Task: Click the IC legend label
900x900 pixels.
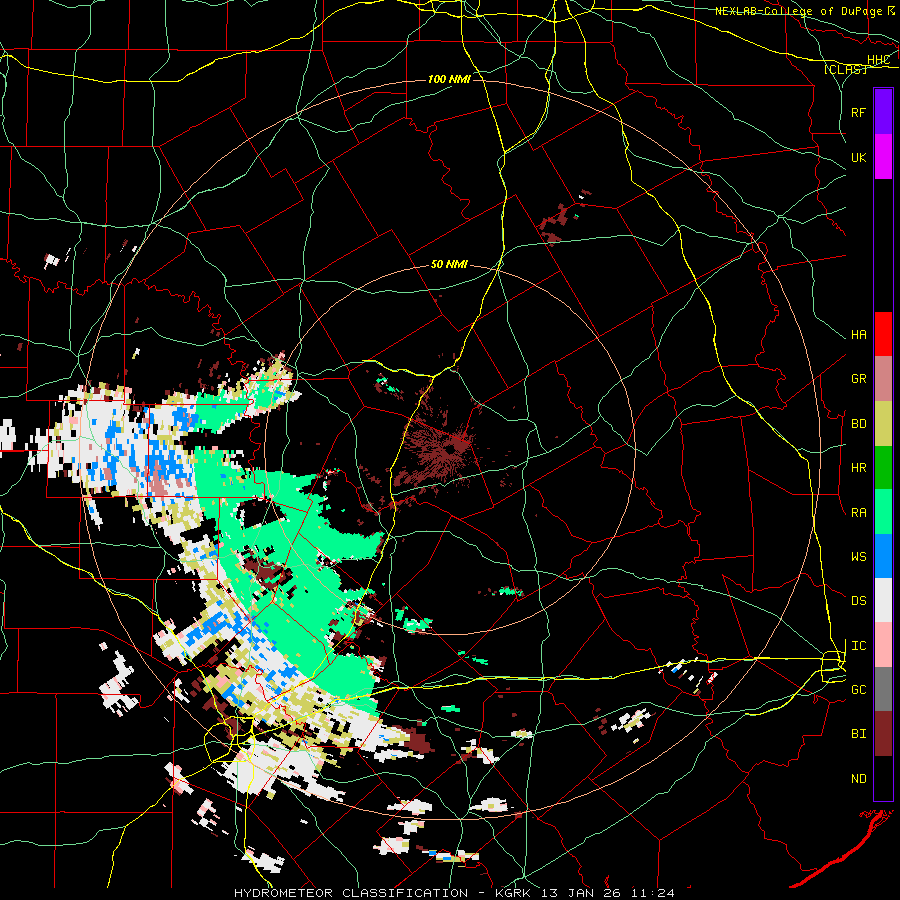Action: (x=859, y=646)
